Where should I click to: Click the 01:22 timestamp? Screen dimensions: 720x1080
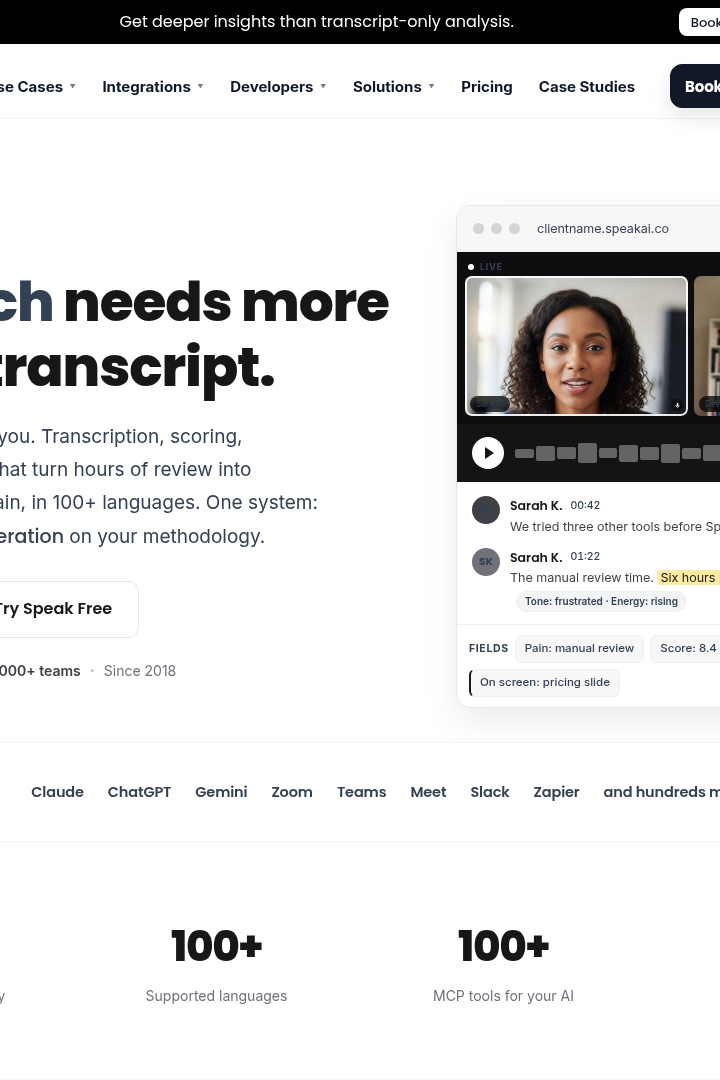[585, 556]
